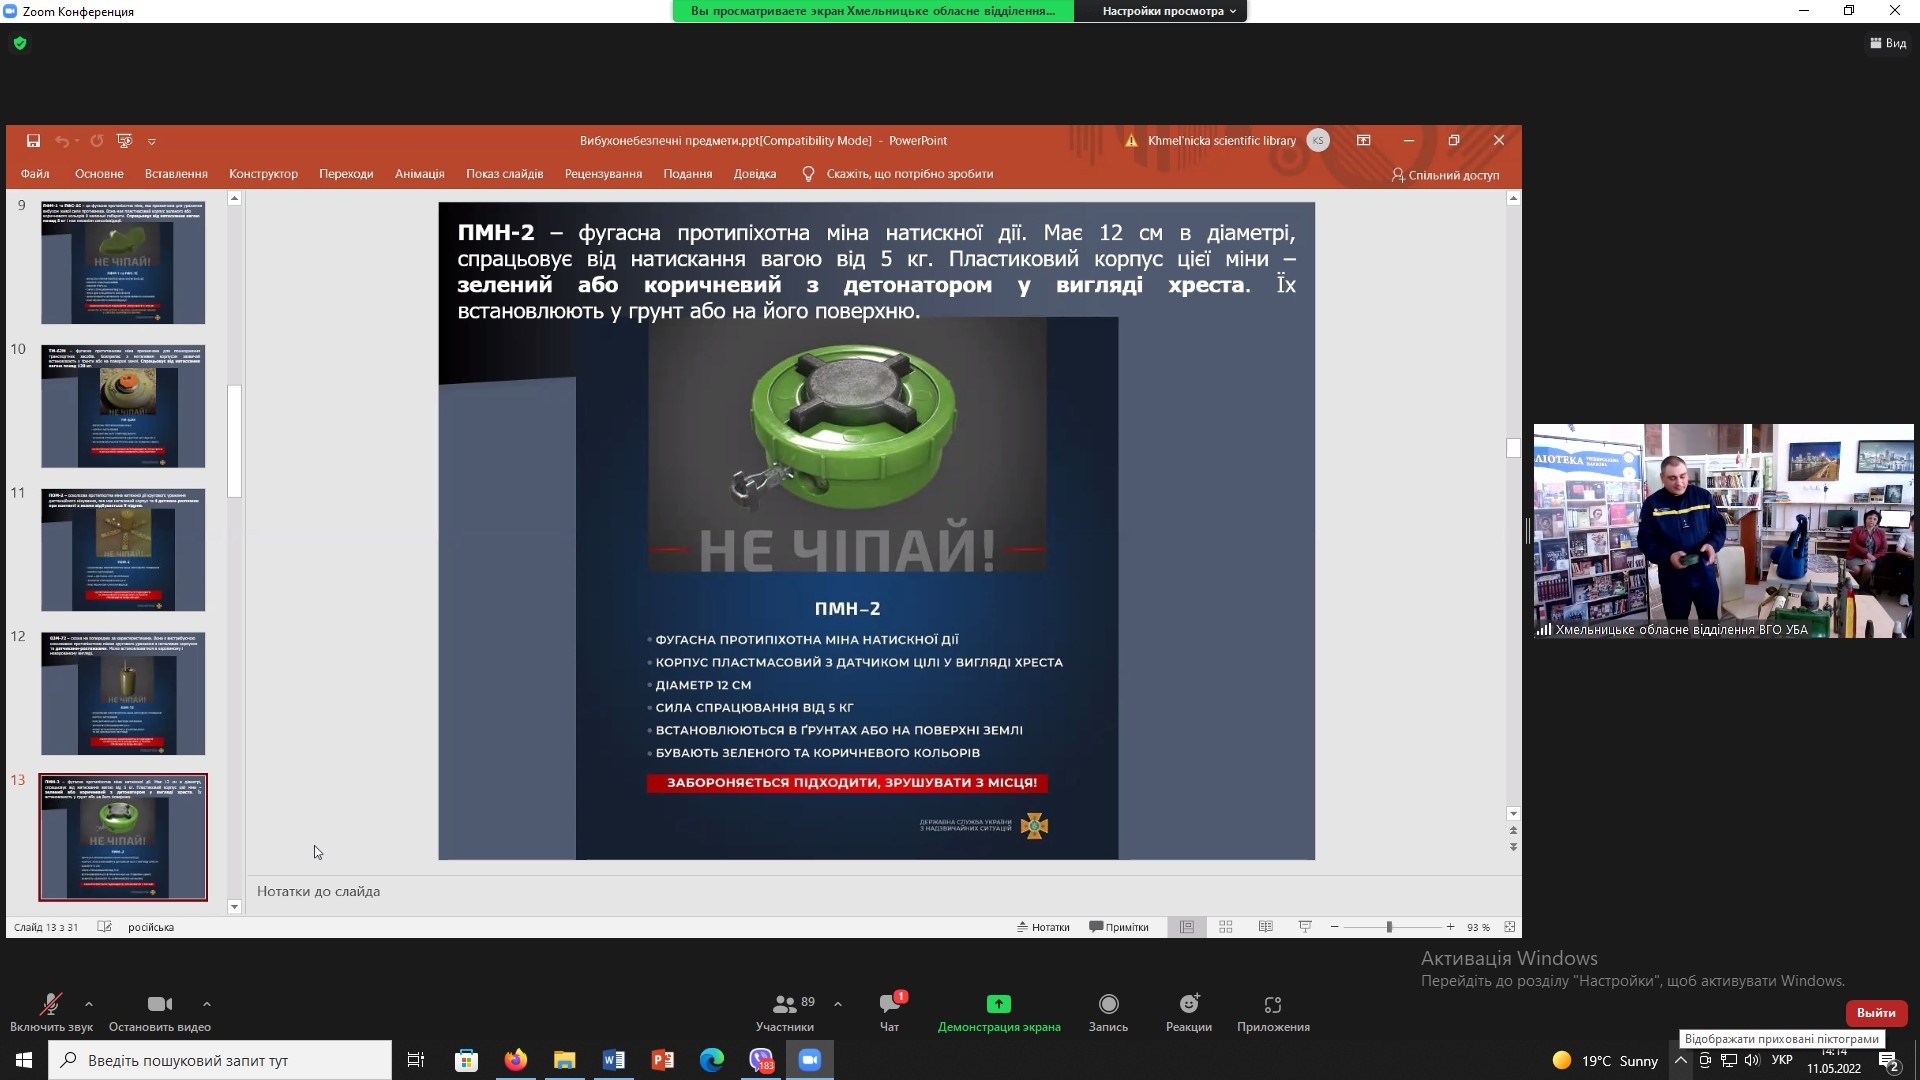Click the Спільний доступ share button

[1445, 175]
